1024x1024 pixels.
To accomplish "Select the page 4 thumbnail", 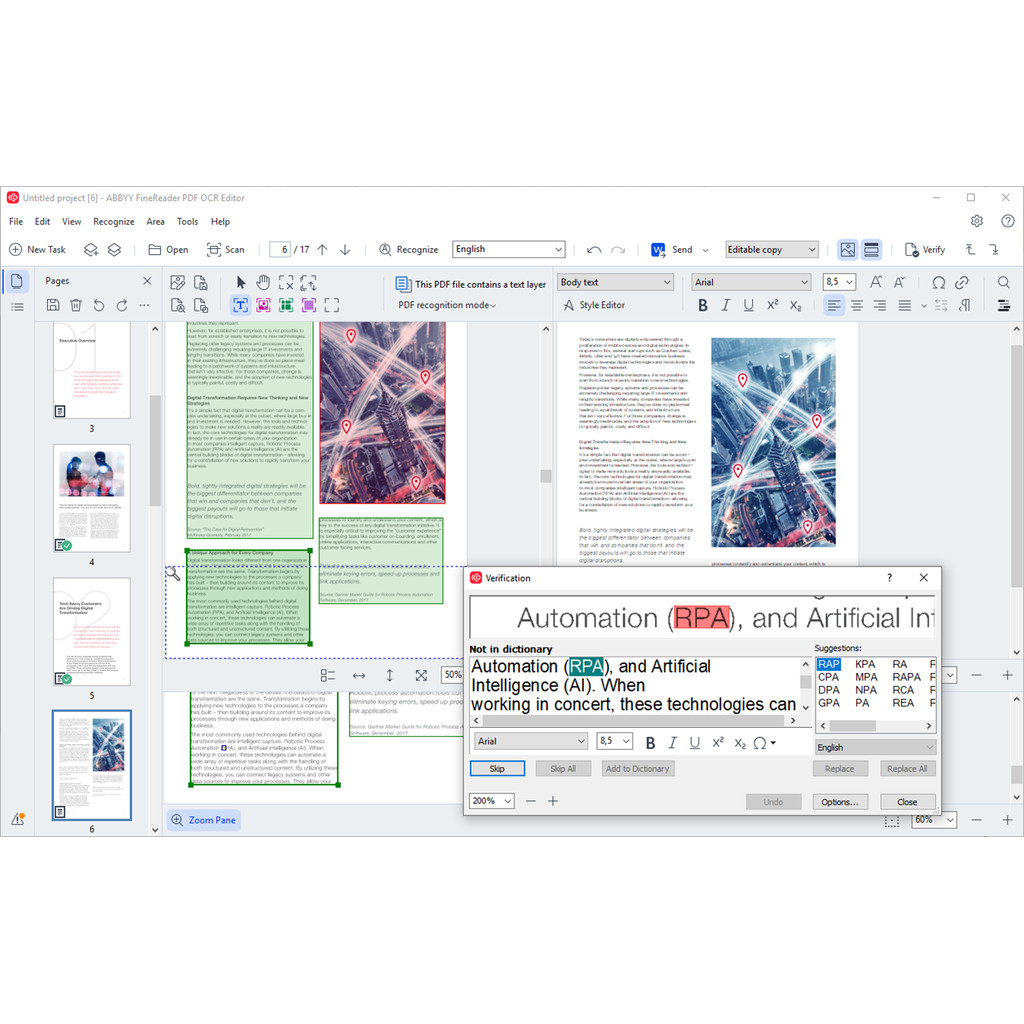I will pos(91,497).
